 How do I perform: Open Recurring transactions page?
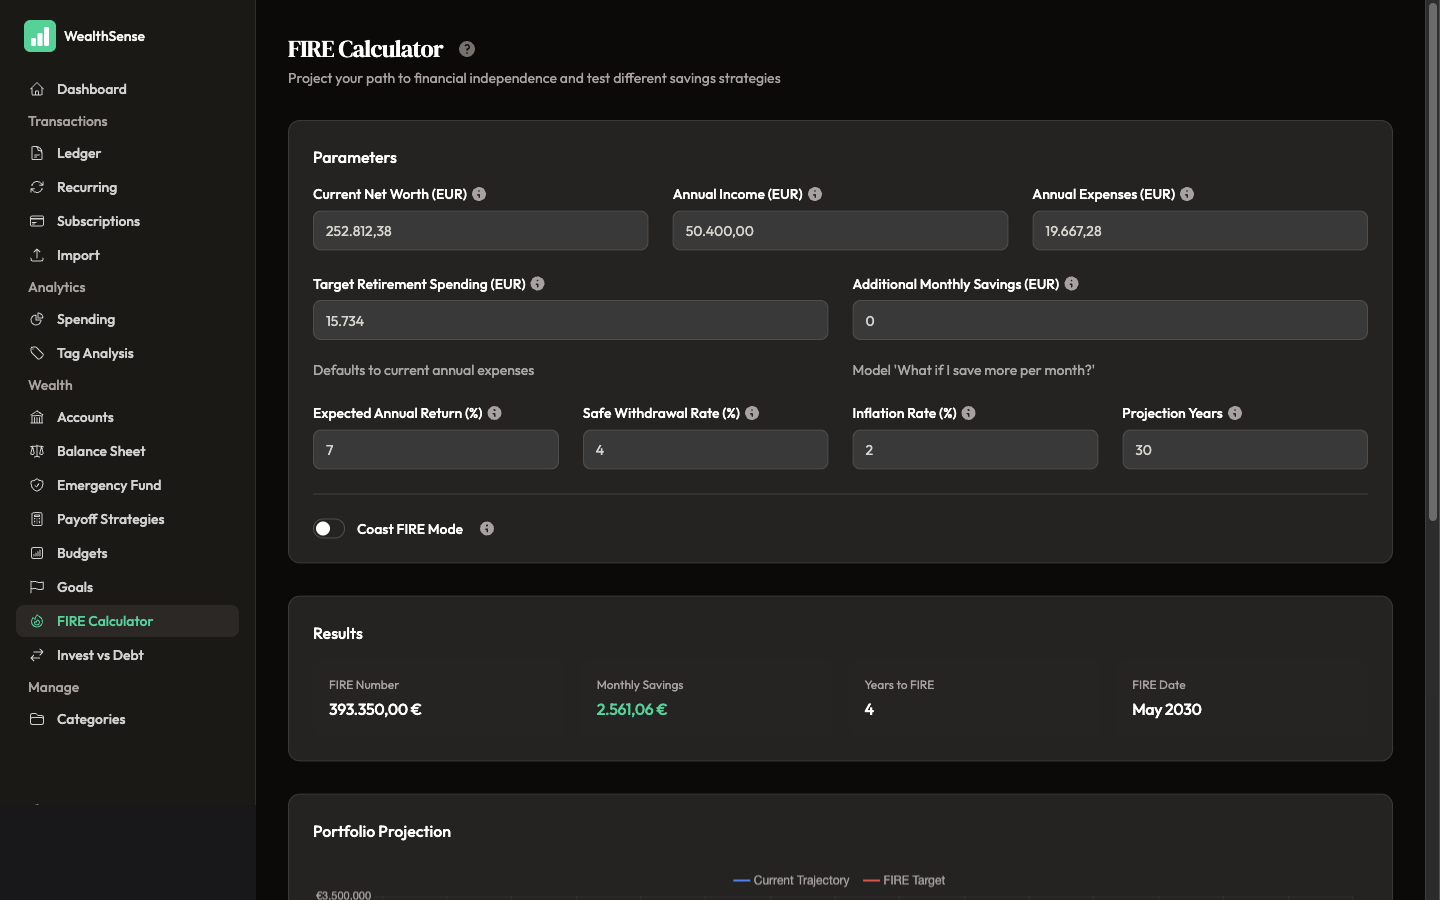point(127,187)
